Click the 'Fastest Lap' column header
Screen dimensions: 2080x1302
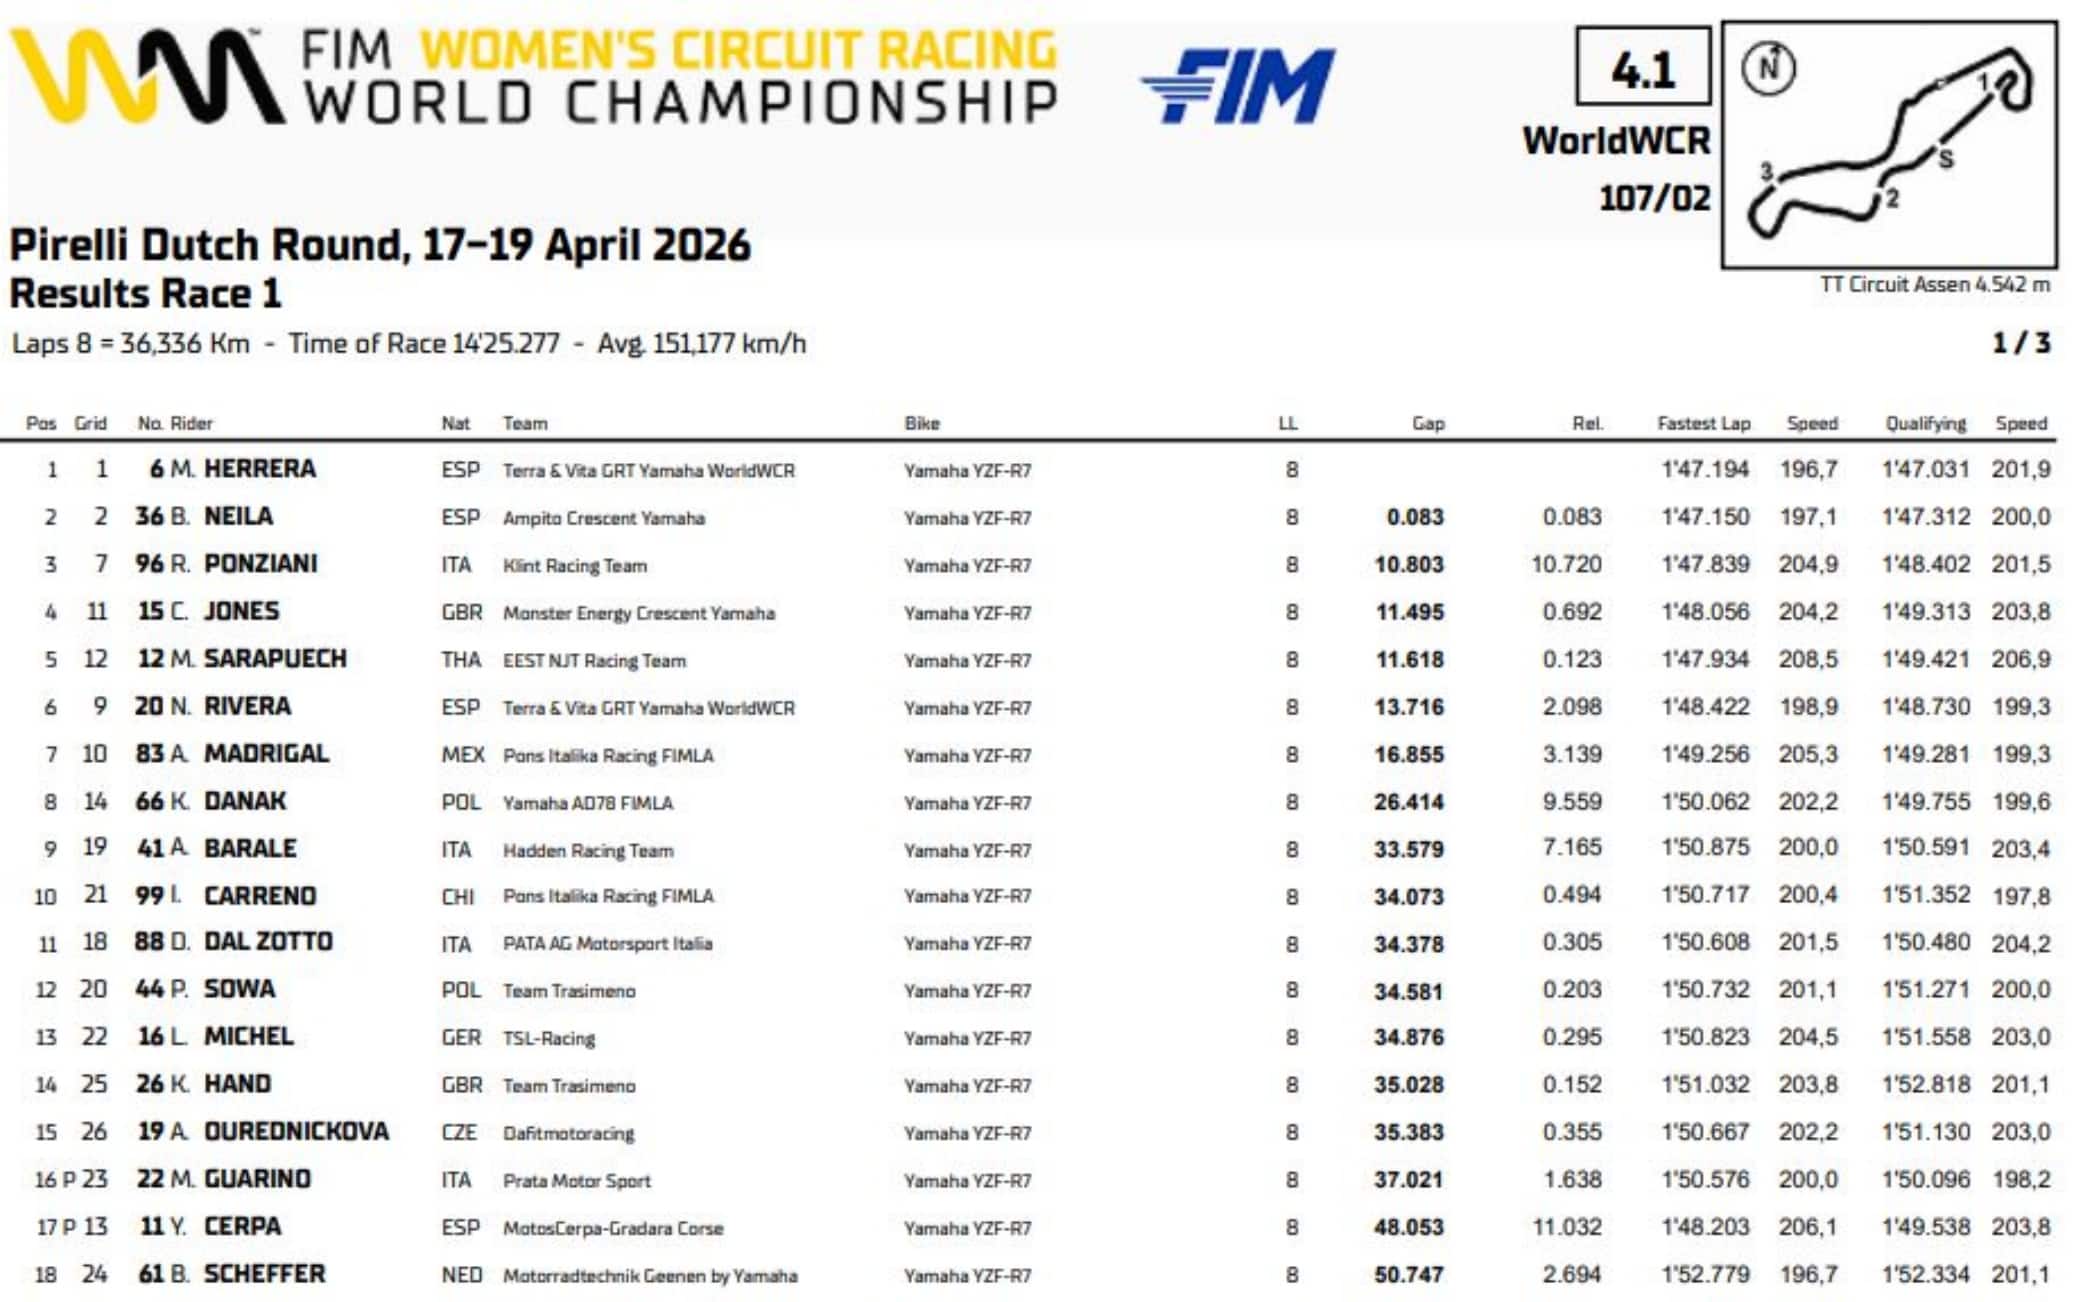1703,423
